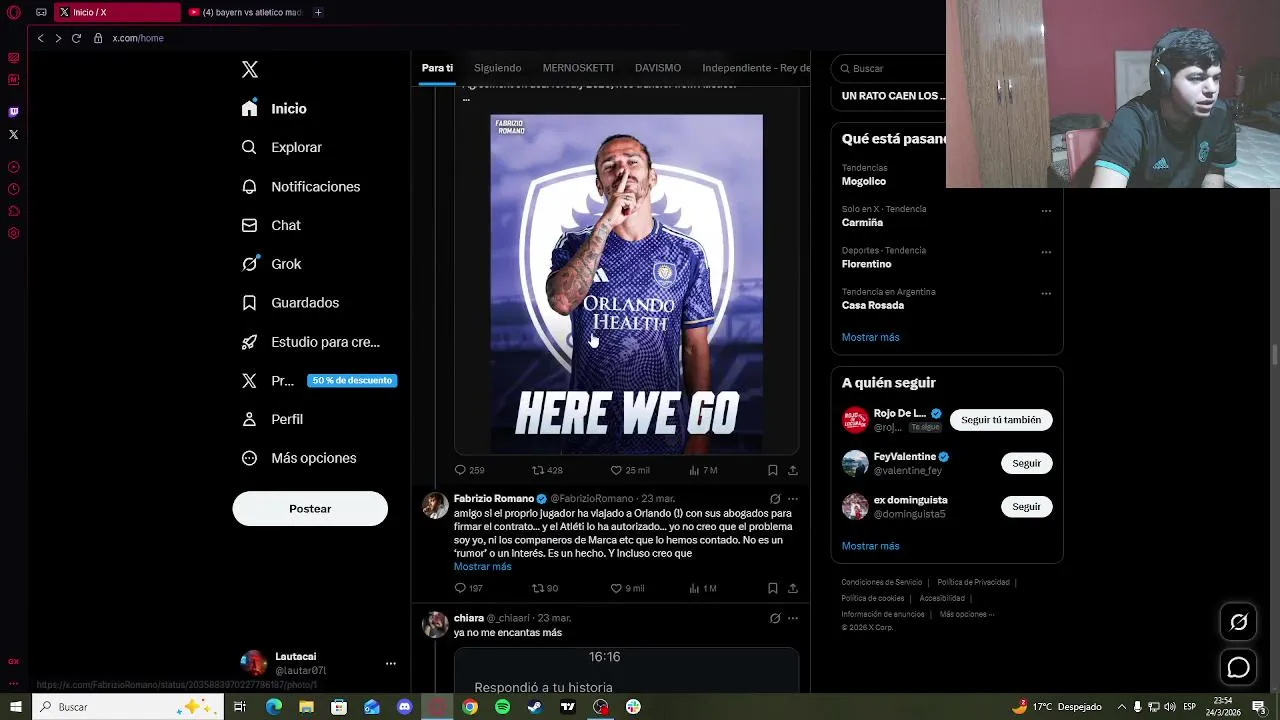Open a new browser tab
This screenshot has width=1280, height=720.
318,12
